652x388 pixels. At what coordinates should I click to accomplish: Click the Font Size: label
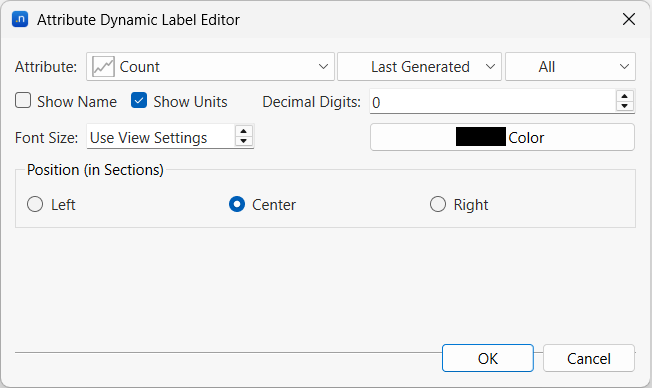click(47, 138)
